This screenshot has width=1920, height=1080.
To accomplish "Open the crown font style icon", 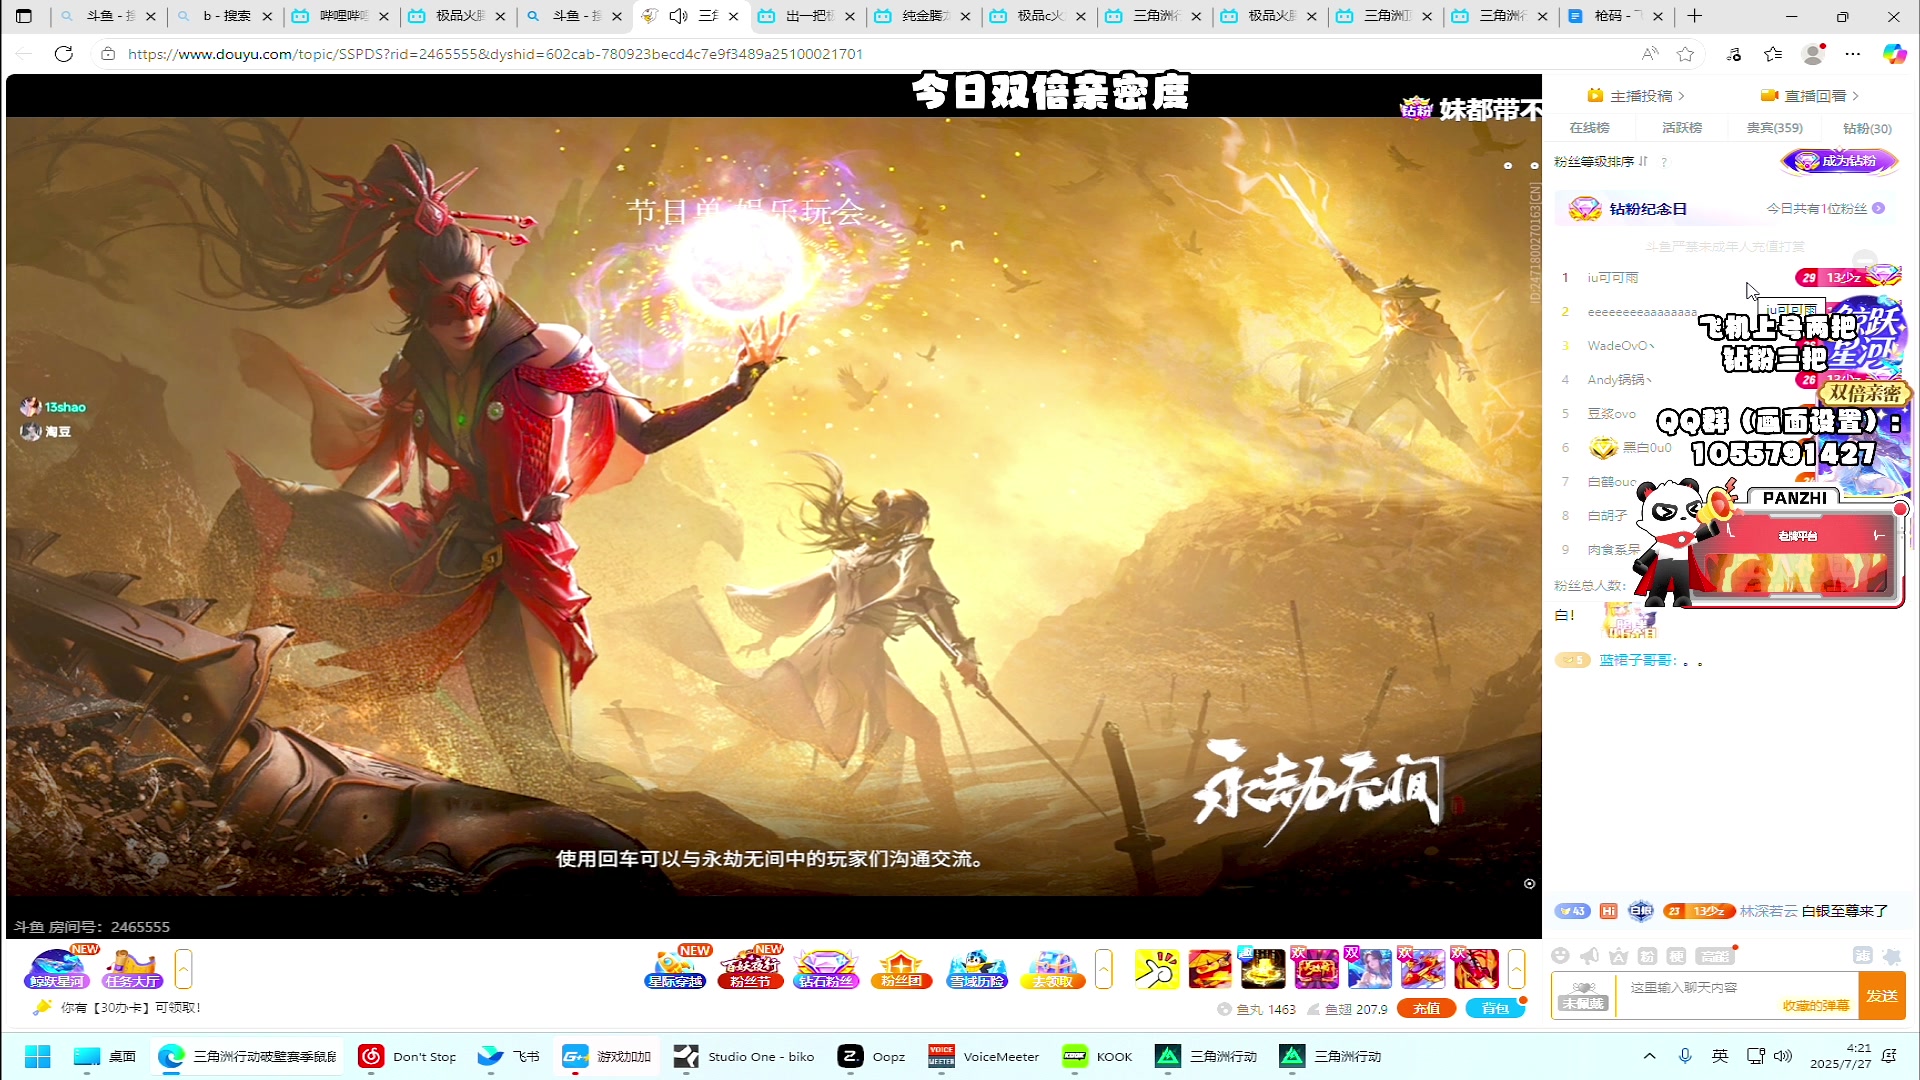I will [x=1618, y=956].
